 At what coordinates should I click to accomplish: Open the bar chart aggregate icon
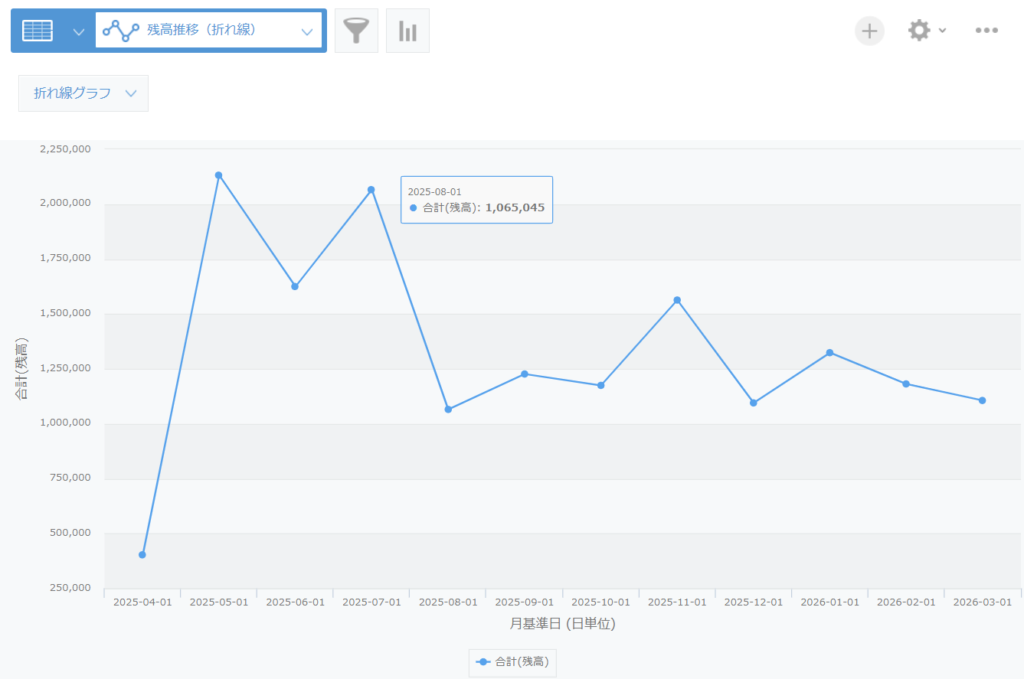point(407,31)
